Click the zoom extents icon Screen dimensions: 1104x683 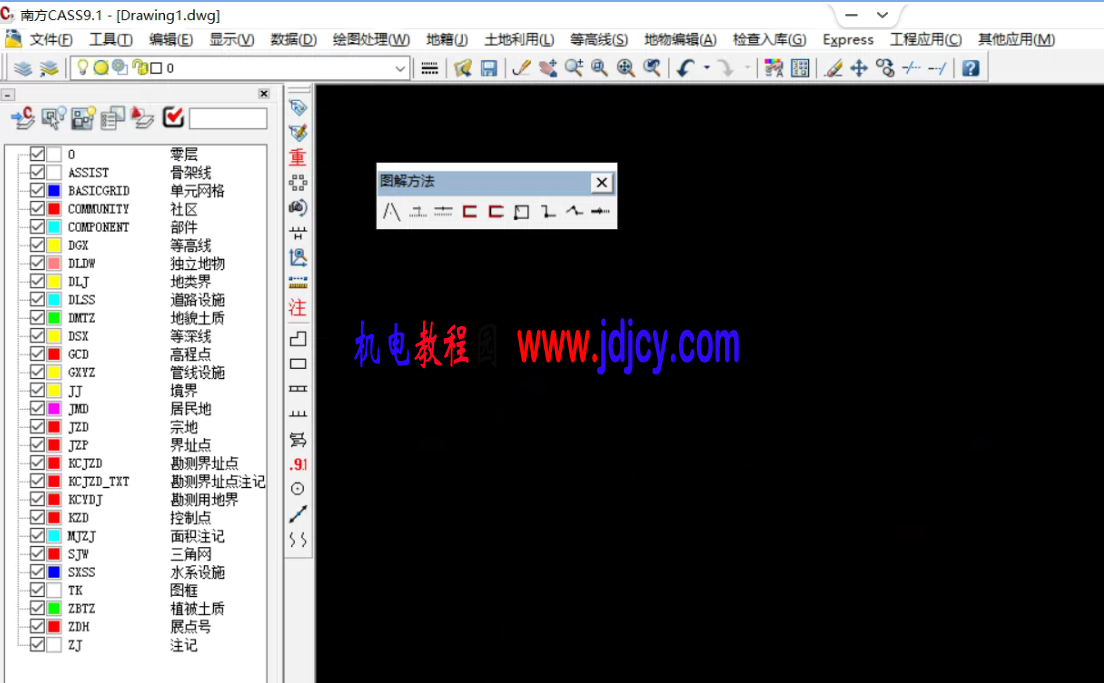coord(625,68)
